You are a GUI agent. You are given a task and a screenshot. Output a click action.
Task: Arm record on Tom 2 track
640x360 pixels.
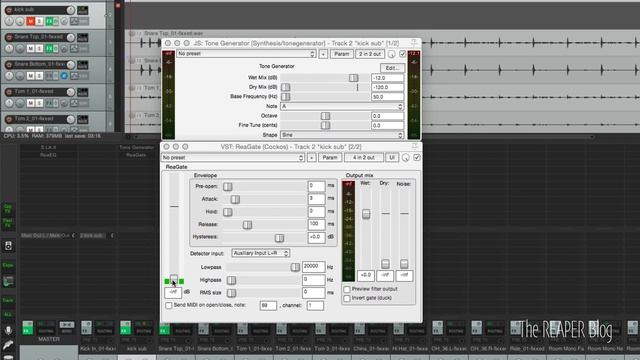pyautogui.click(x=9, y=119)
